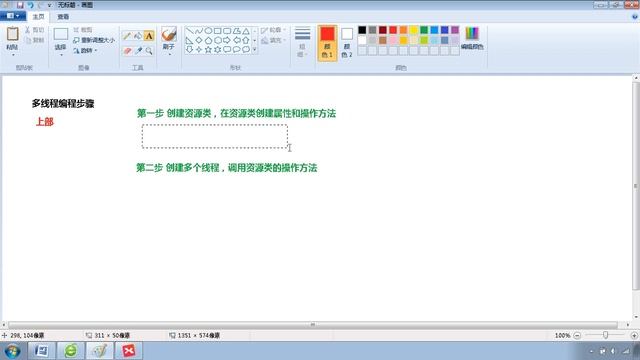The image size is (640, 360).
Task: Pick the dark red color swatch
Action: coord(382,30)
